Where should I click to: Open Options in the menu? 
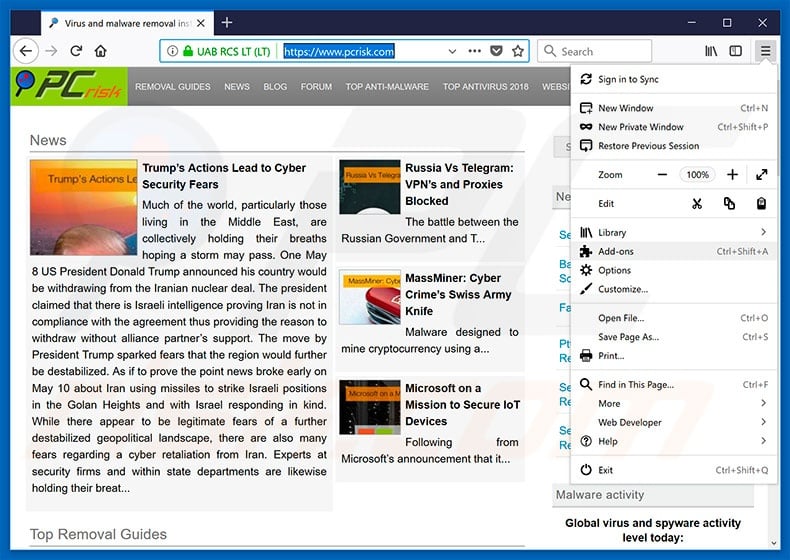coord(674,270)
